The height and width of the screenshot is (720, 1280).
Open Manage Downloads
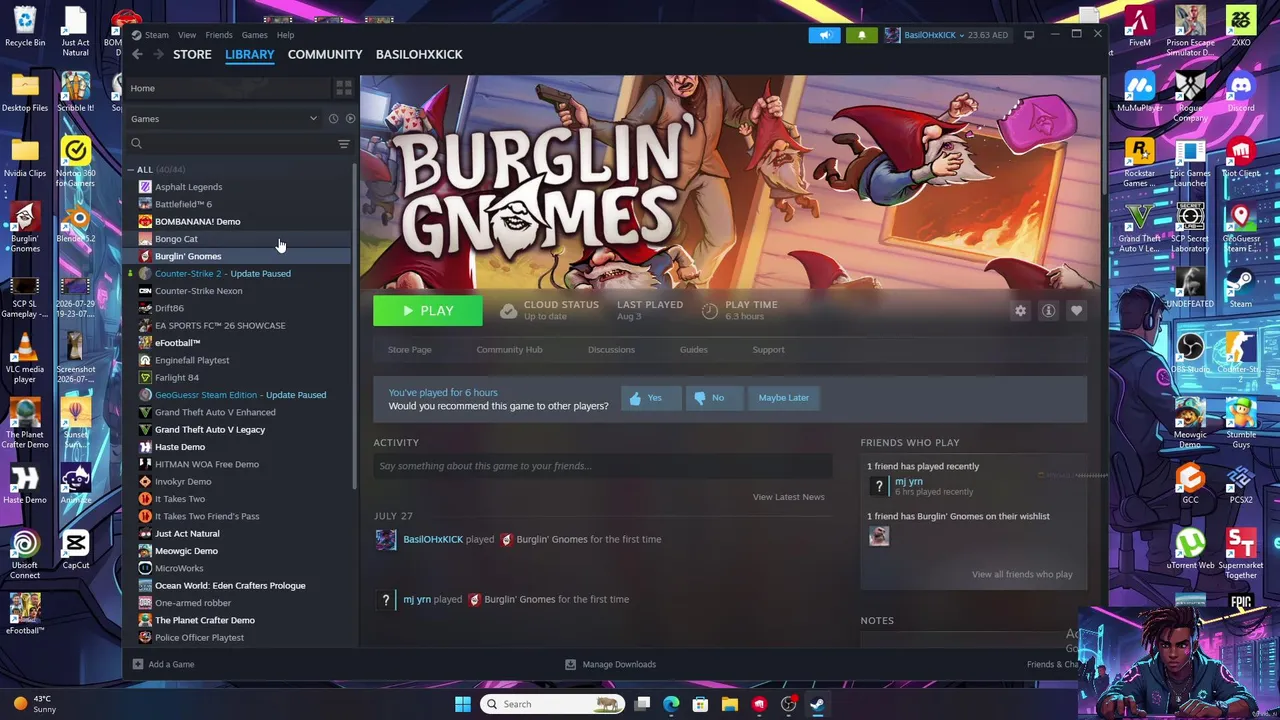click(610, 664)
